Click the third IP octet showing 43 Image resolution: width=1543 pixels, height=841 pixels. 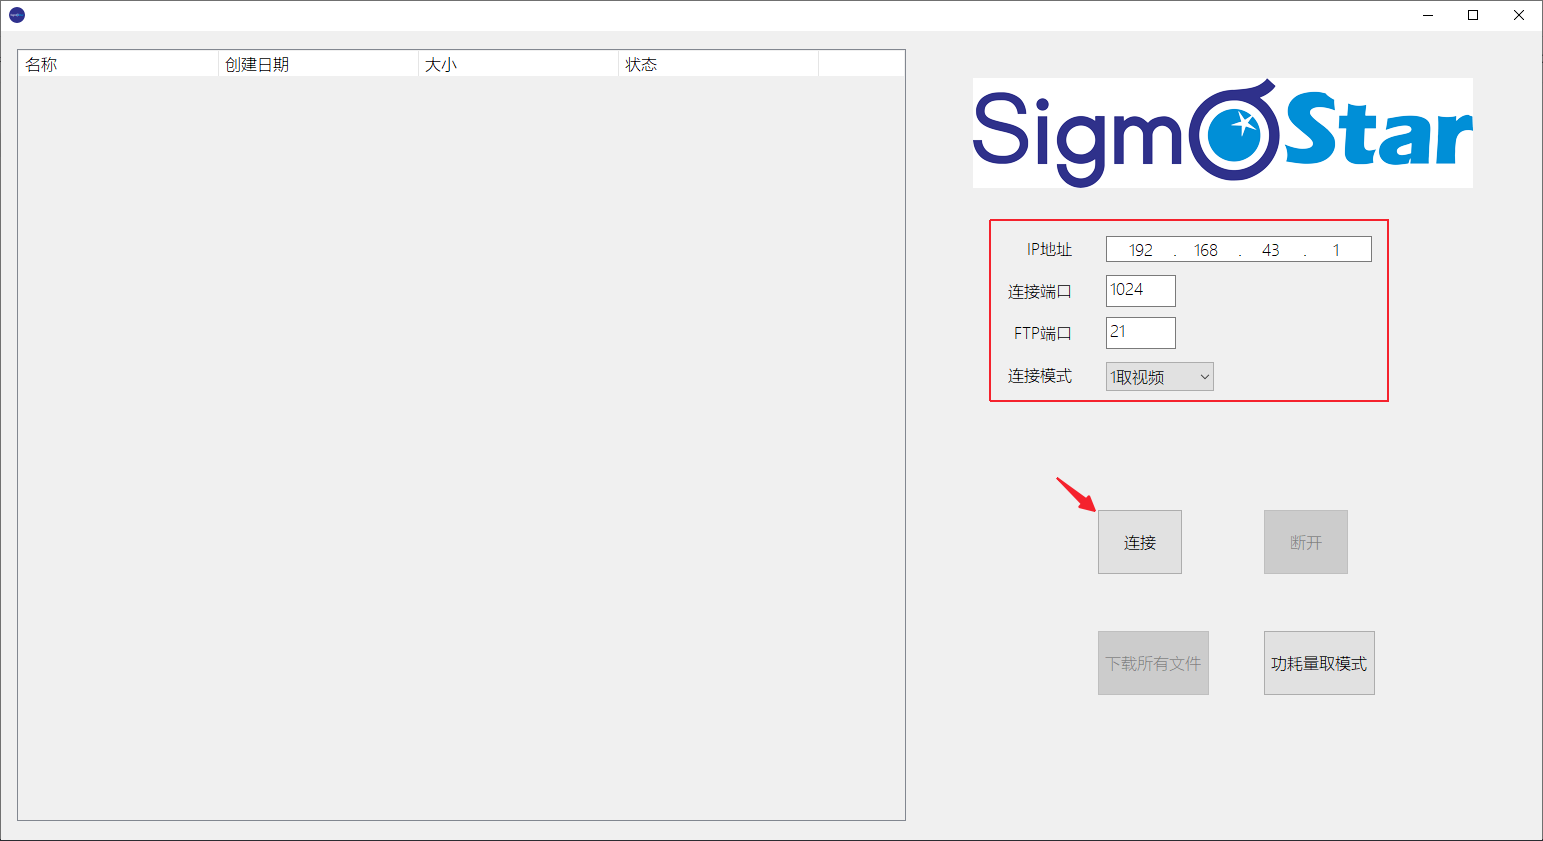(x=1271, y=250)
